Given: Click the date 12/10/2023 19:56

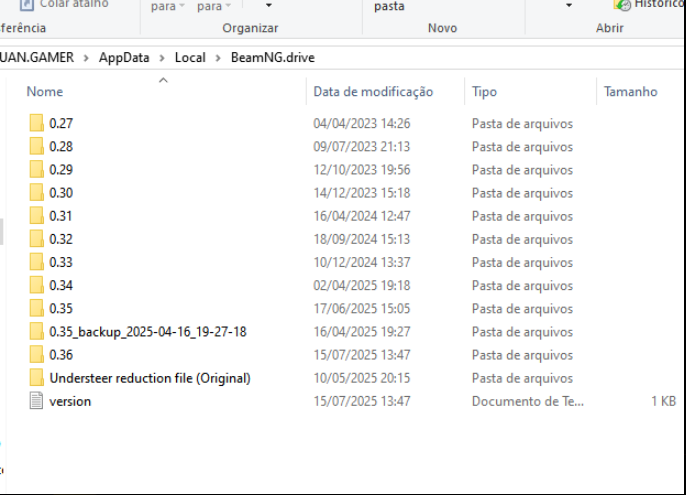Looking at the screenshot, I should [362, 170].
